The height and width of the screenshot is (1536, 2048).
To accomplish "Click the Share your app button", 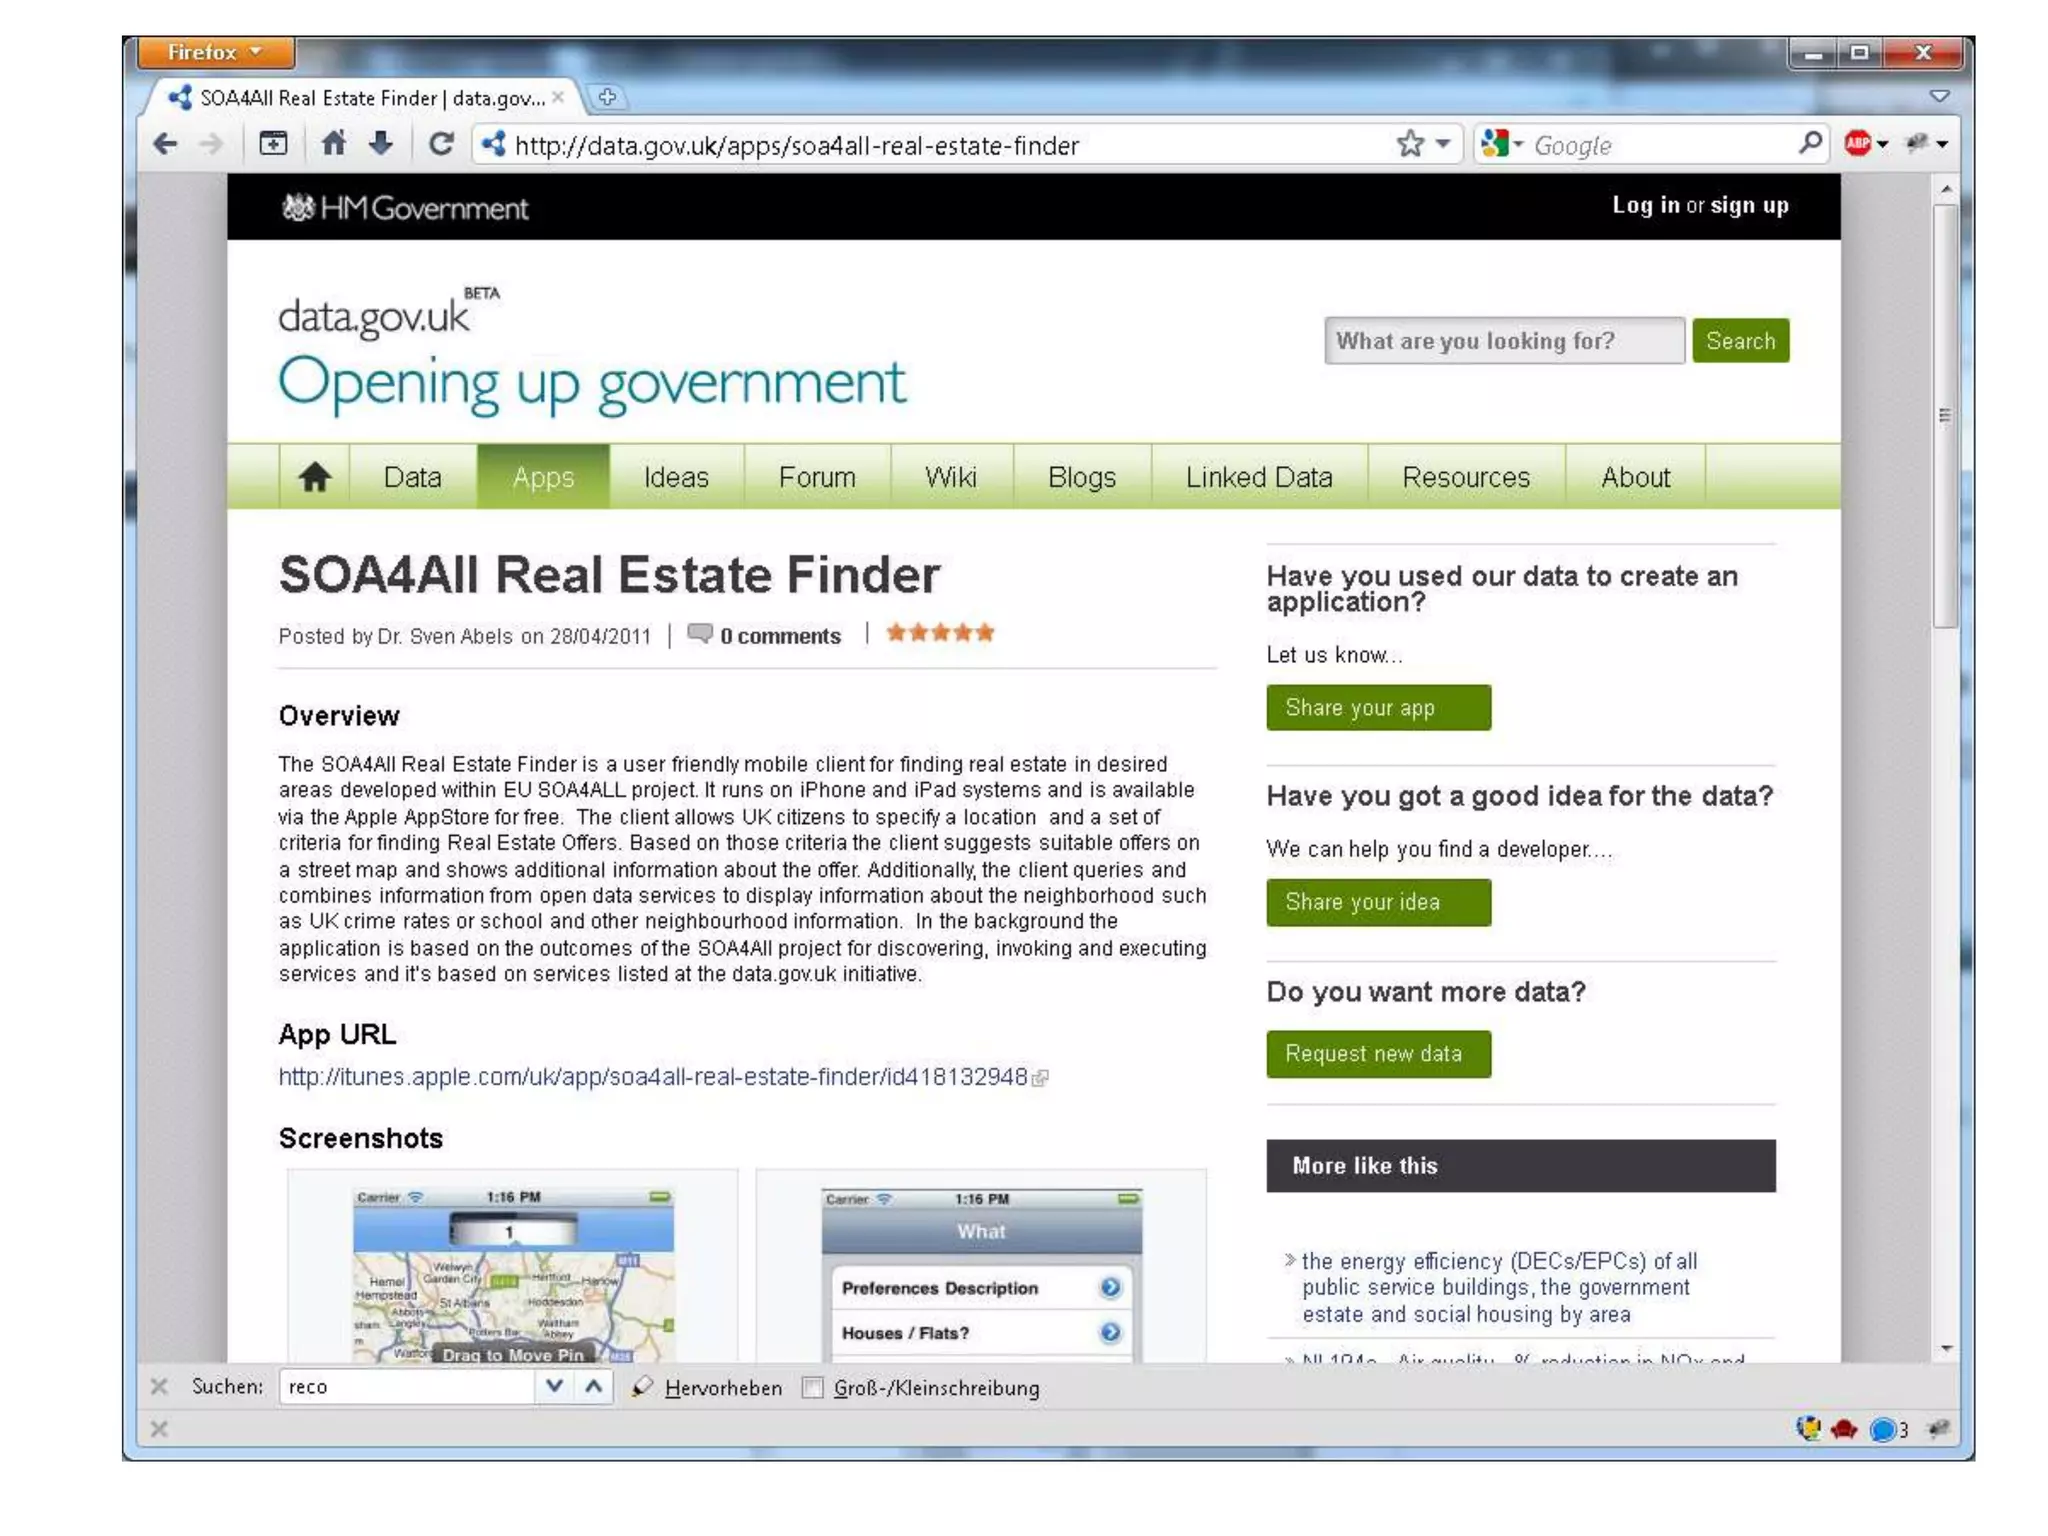I will click(1378, 708).
